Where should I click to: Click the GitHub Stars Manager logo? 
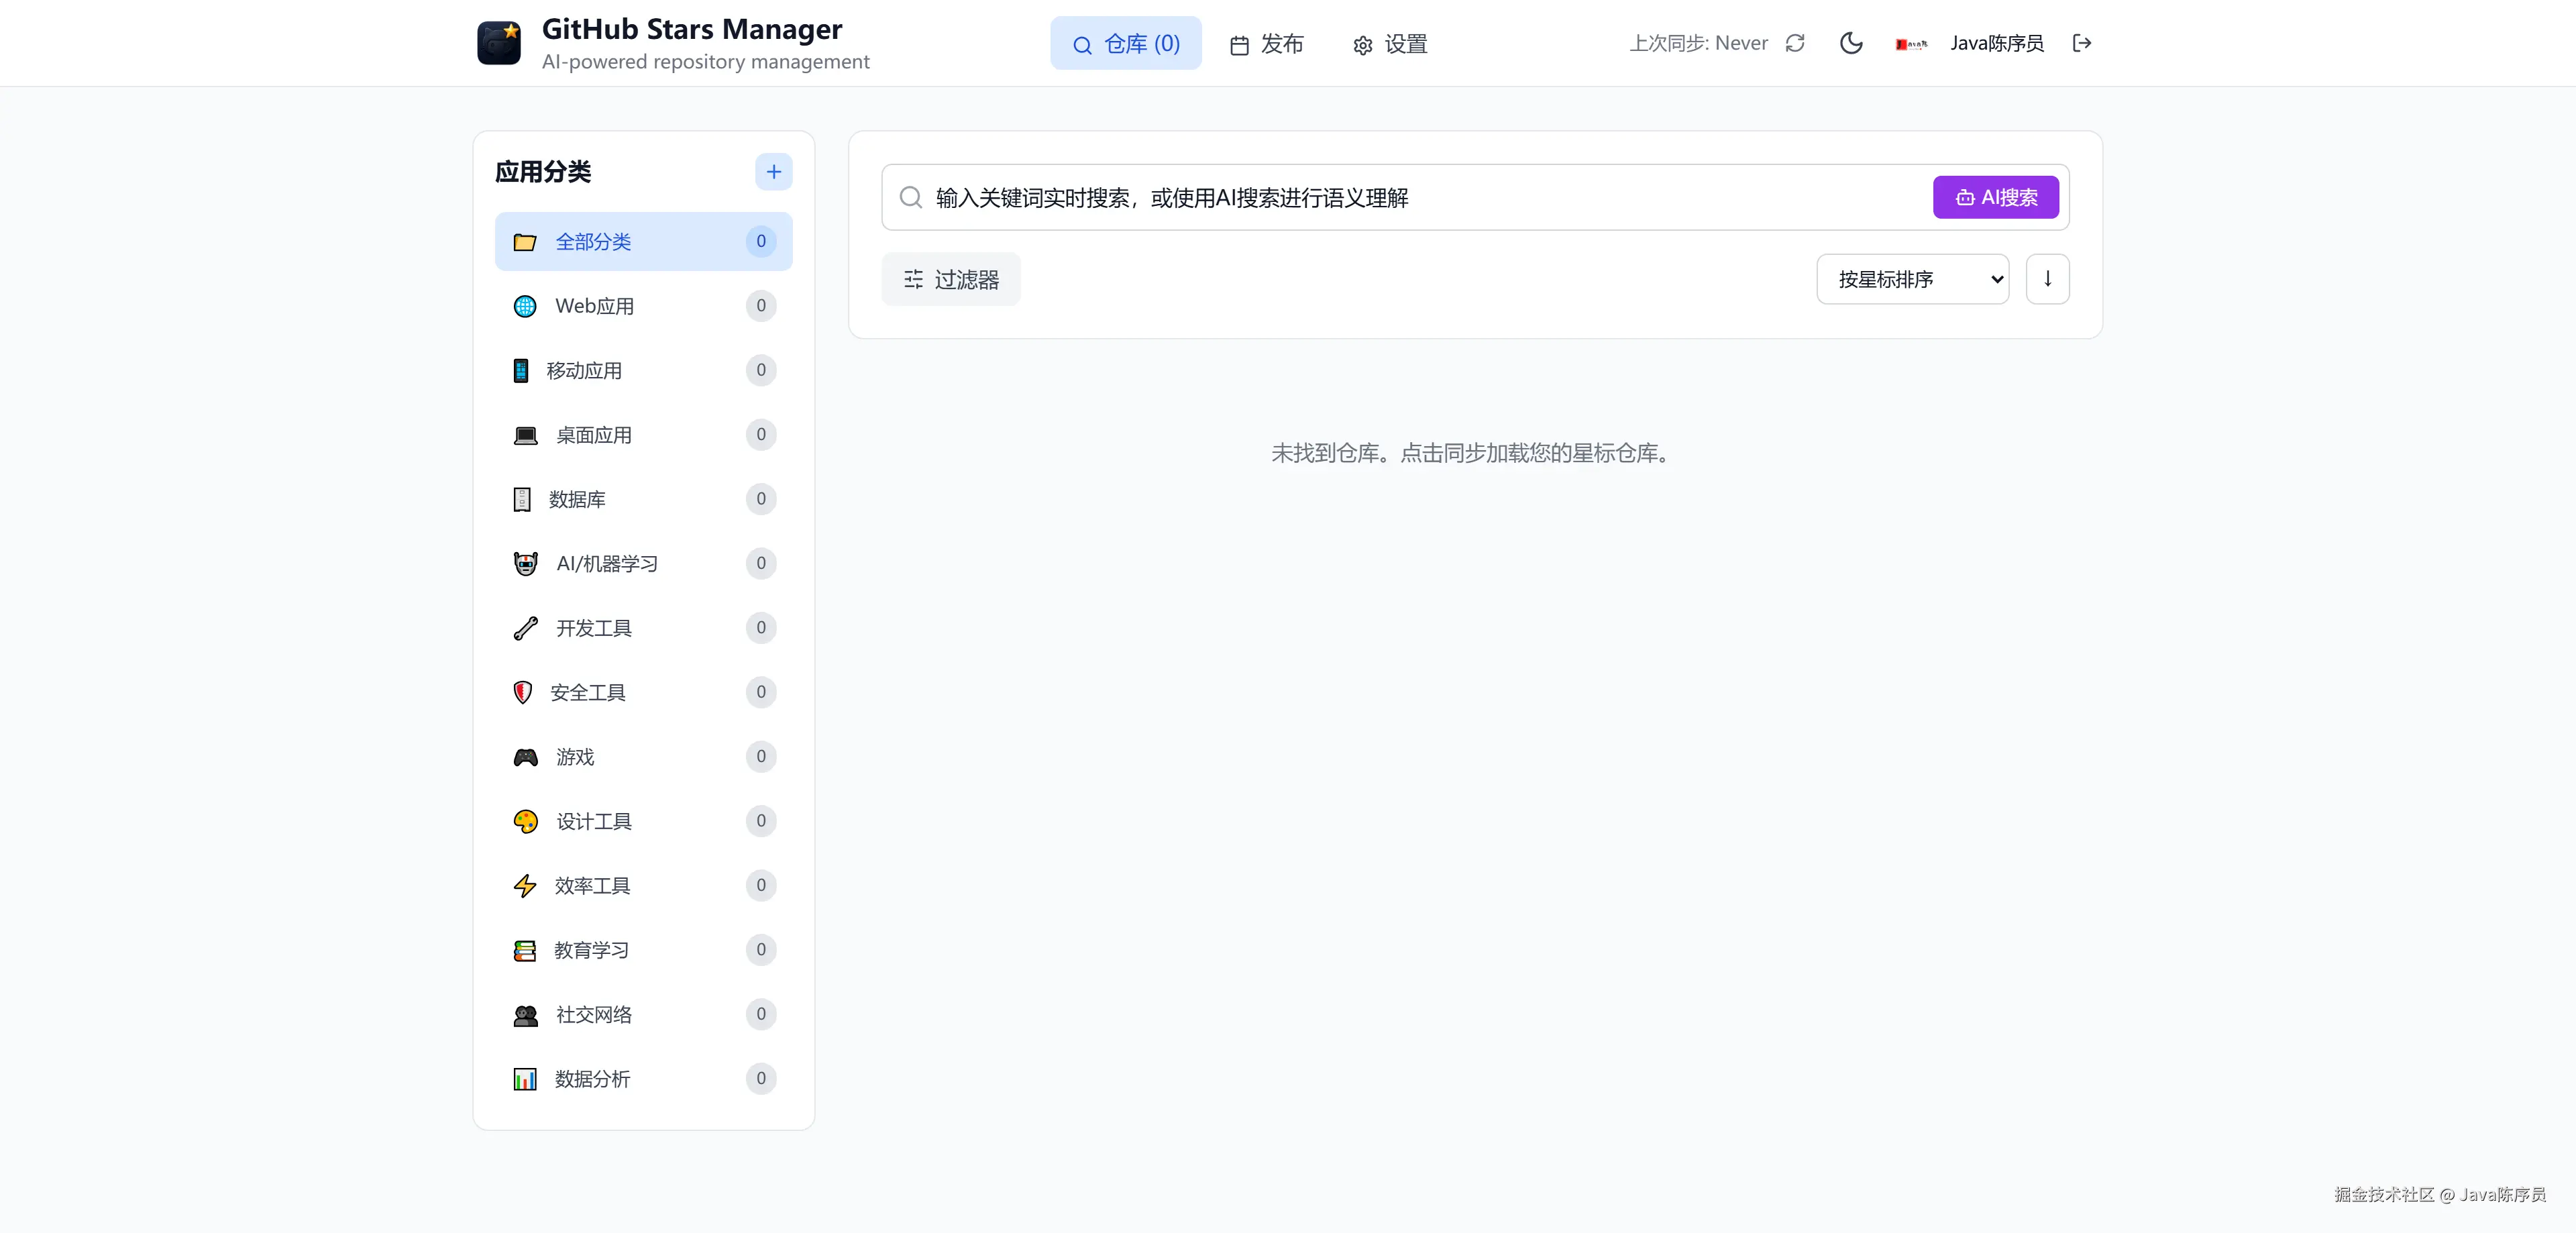click(x=499, y=43)
